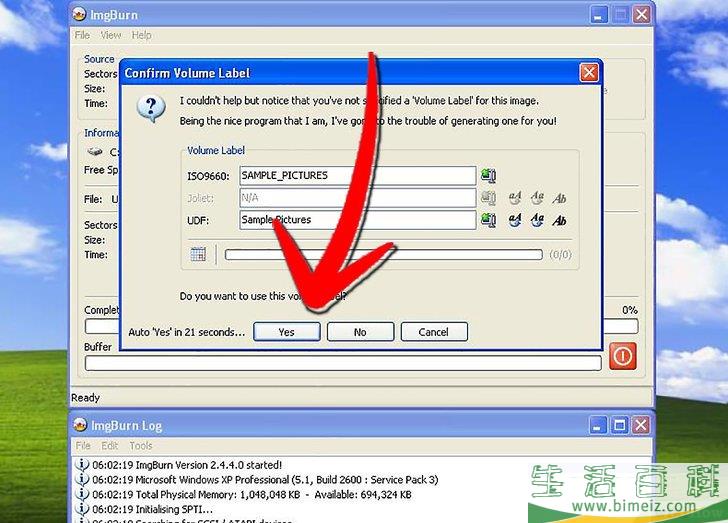Click the 'UDF:' label
The height and width of the screenshot is (523, 728).
[x=198, y=221]
